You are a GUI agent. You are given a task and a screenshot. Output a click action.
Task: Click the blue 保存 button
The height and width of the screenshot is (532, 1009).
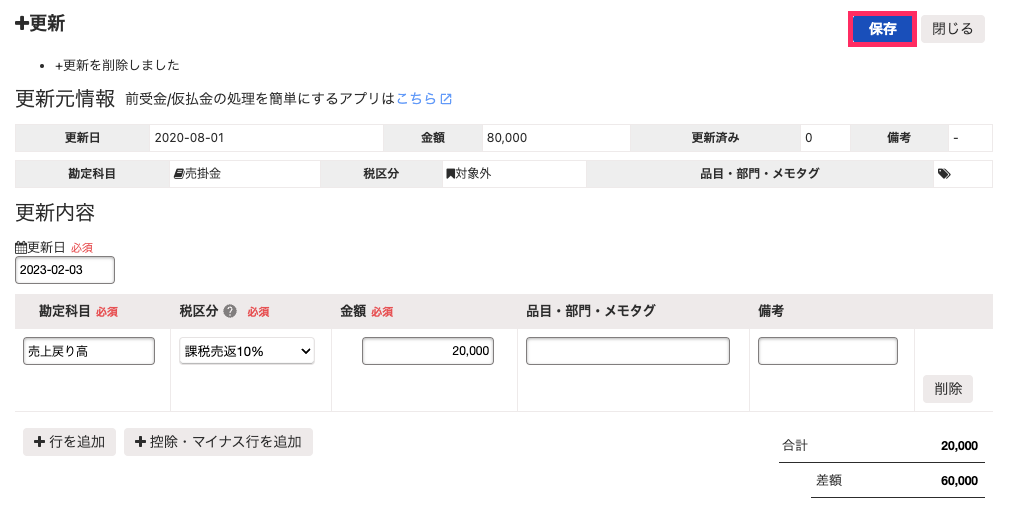pos(882,29)
